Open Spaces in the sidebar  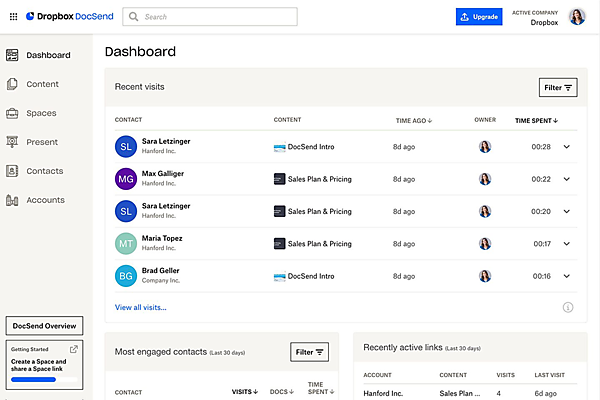(41, 113)
